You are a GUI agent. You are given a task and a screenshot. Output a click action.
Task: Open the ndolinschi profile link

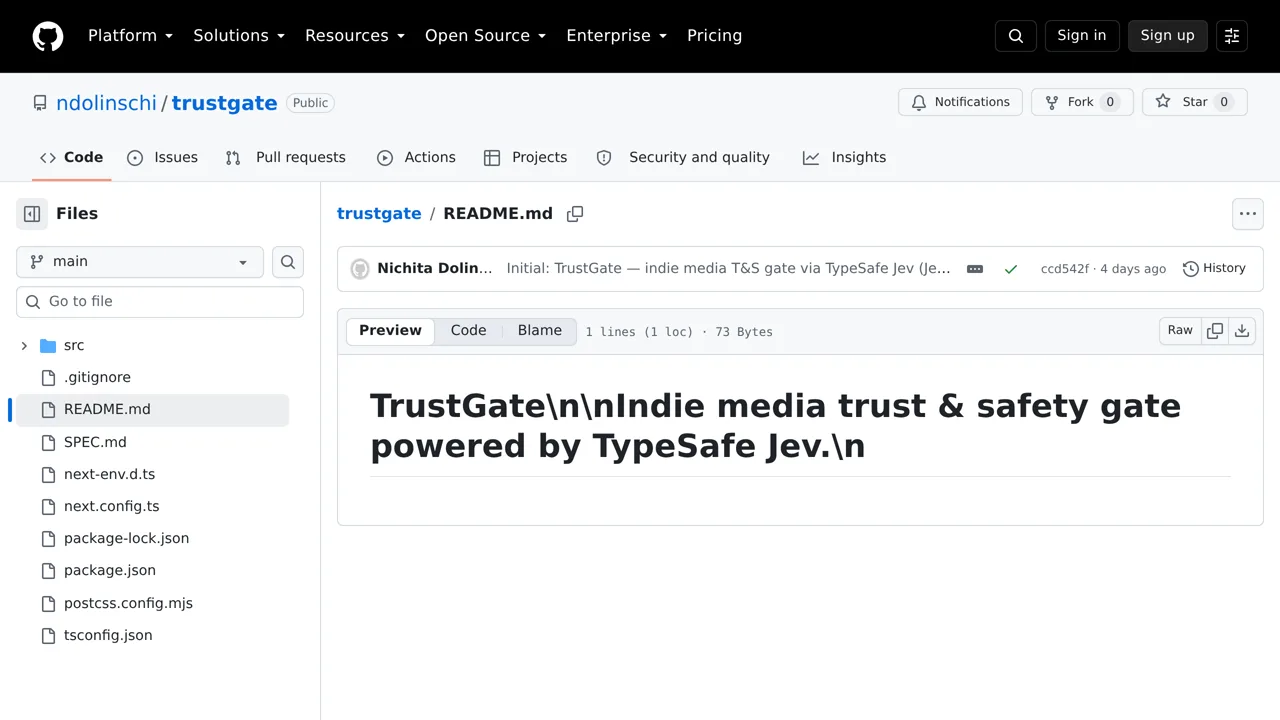coord(106,103)
